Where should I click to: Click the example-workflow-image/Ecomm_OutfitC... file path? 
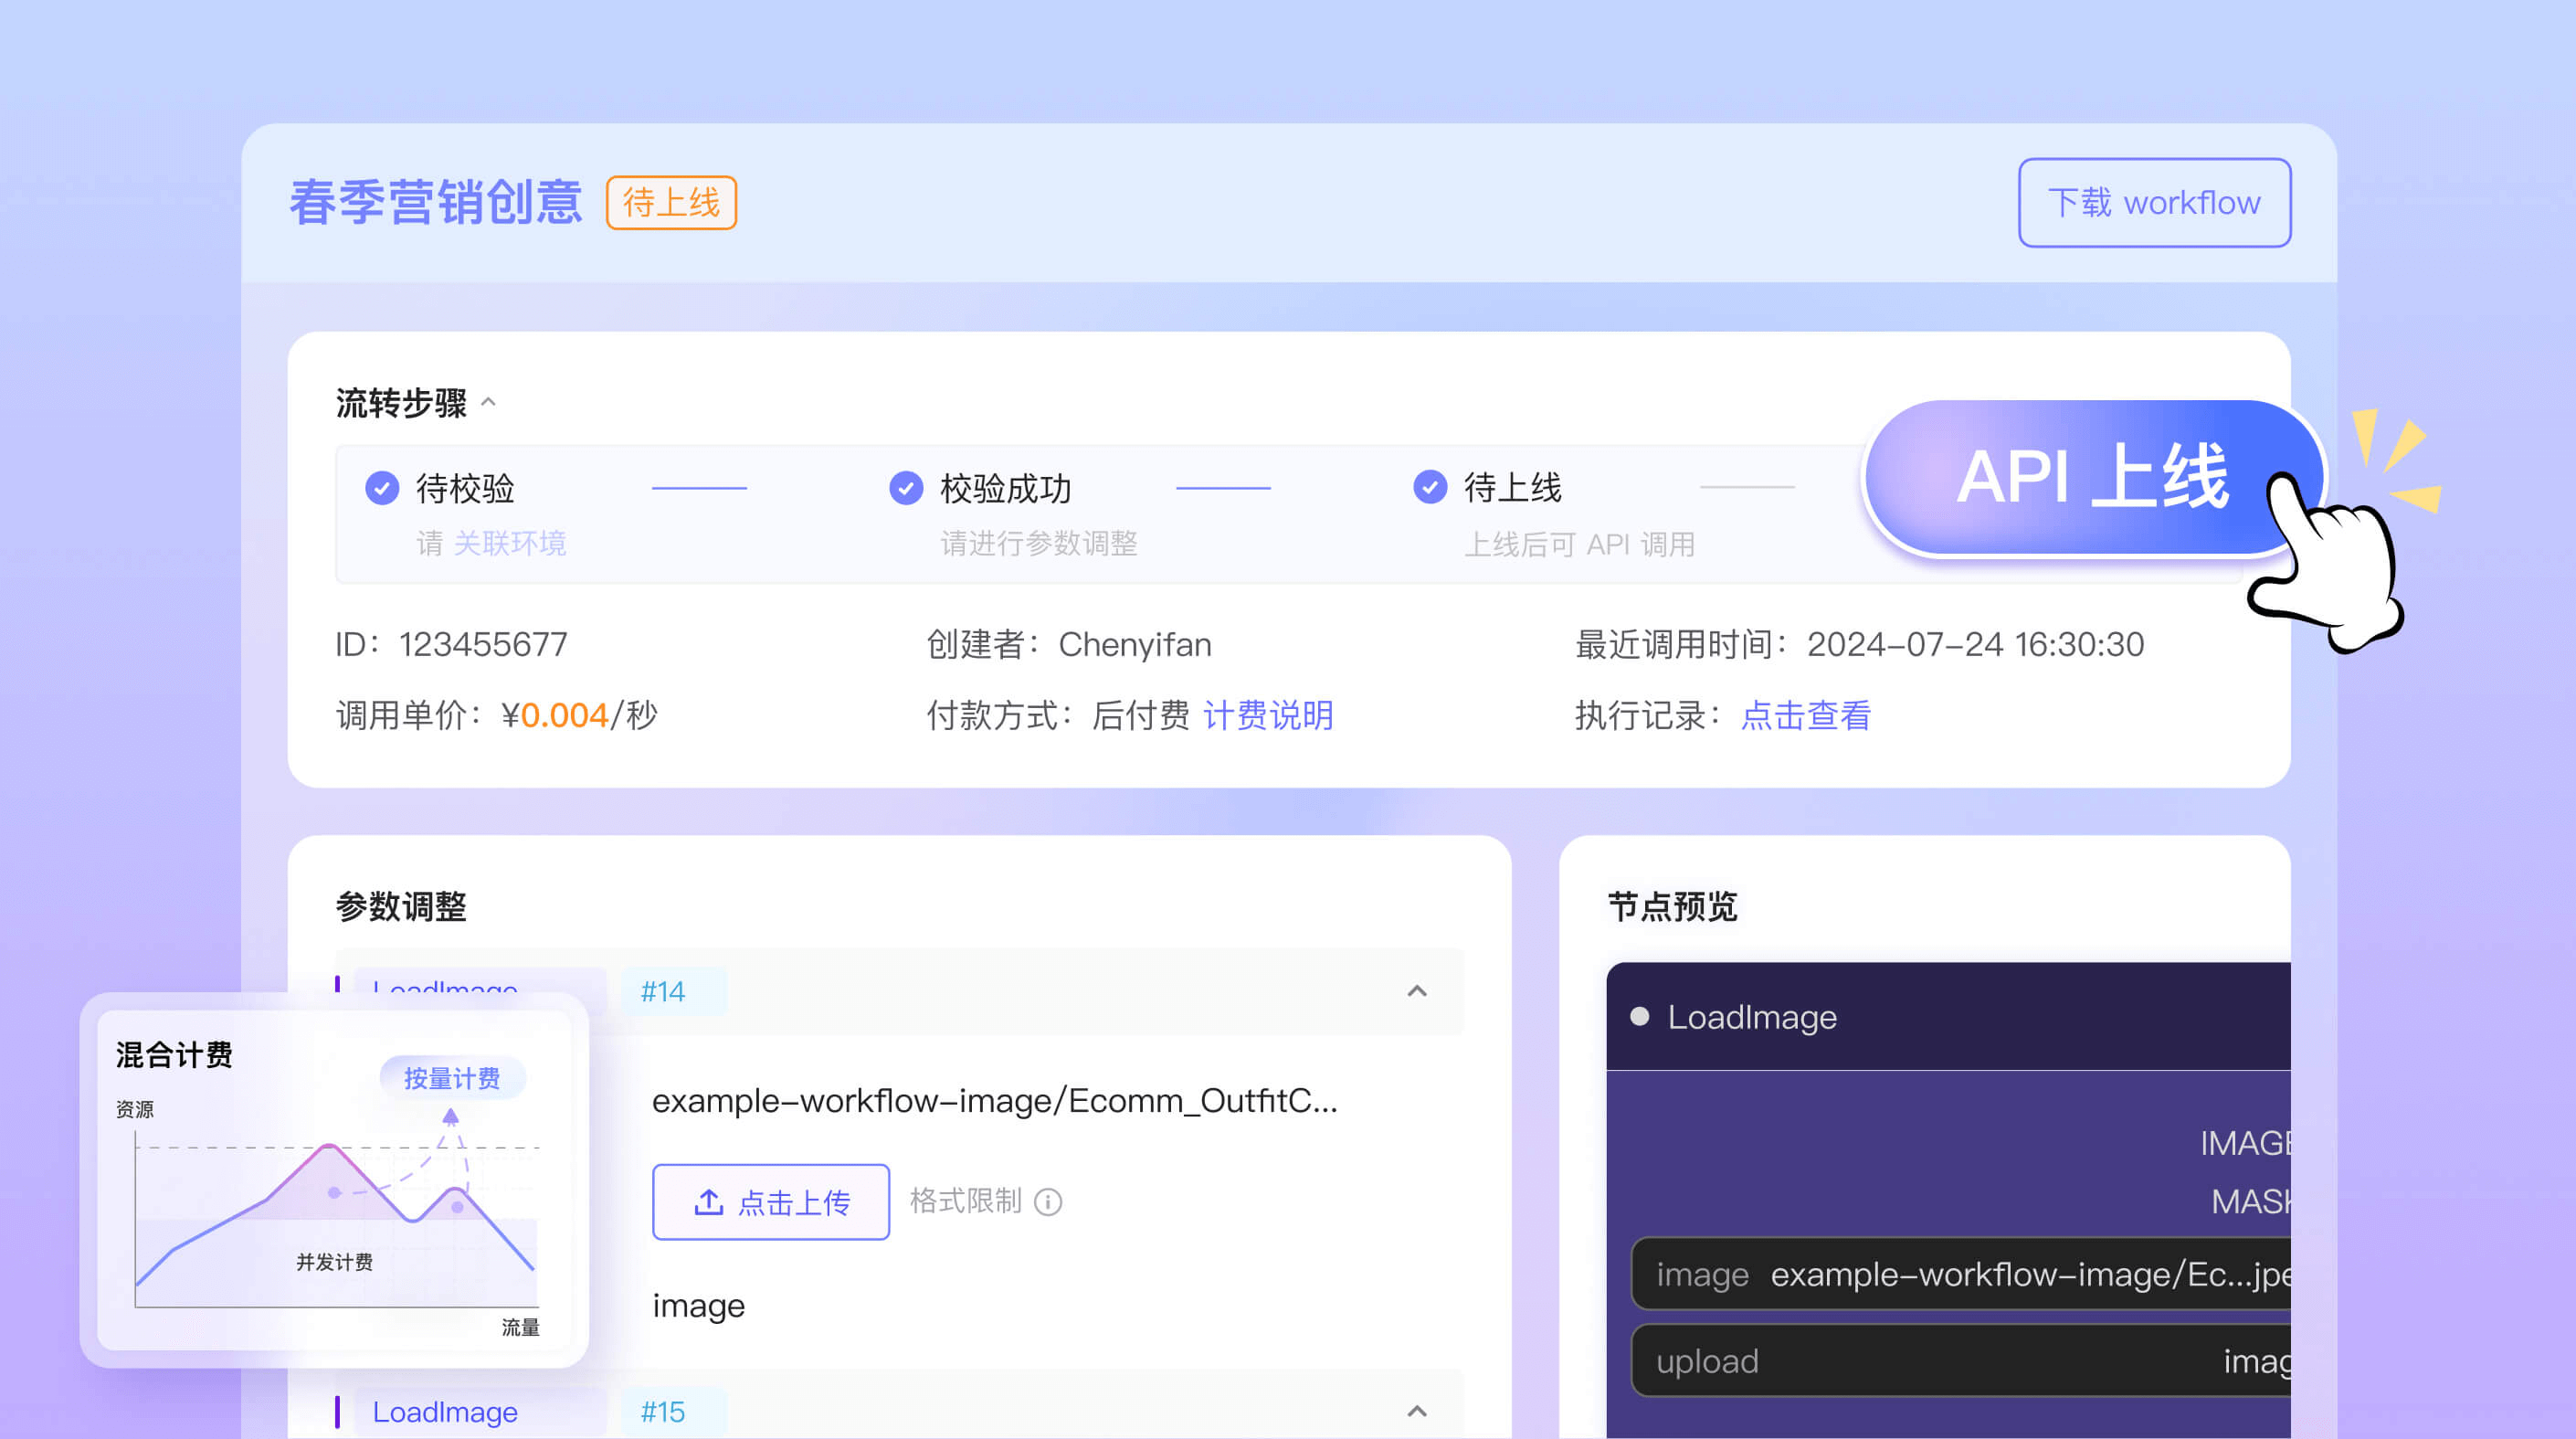coord(994,1101)
